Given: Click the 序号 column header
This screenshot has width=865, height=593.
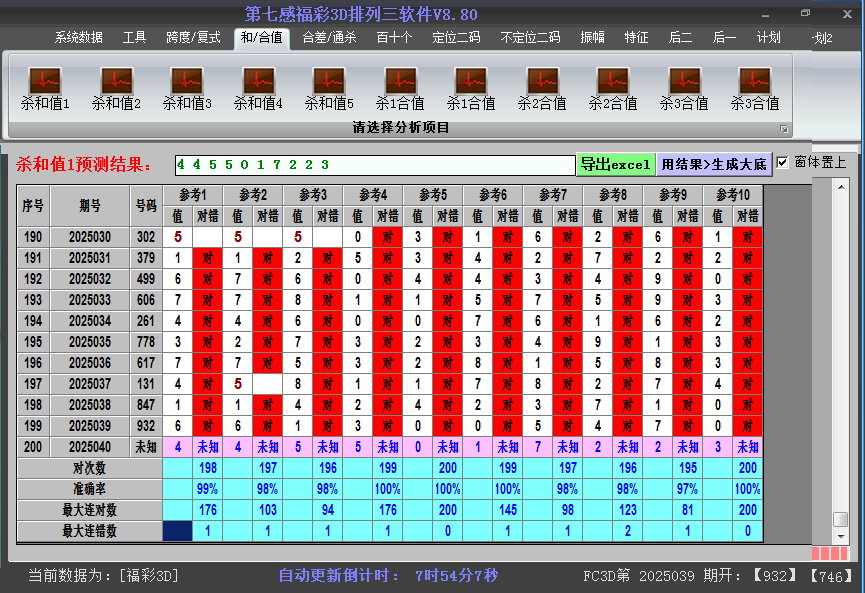Looking at the screenshot, I should [x=33, y=206].
